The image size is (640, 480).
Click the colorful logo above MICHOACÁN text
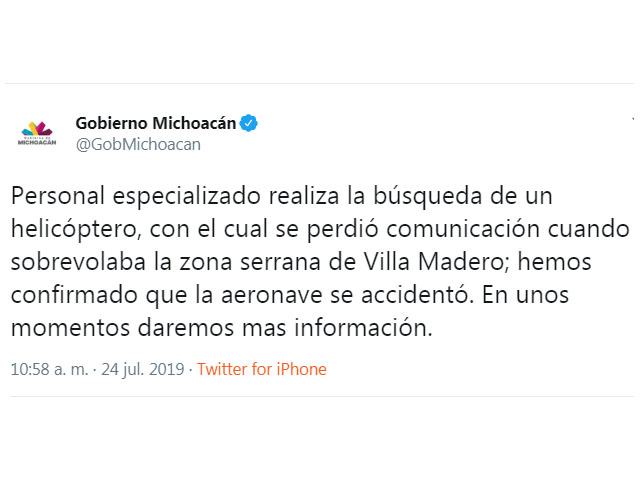[x=37, y=129]
